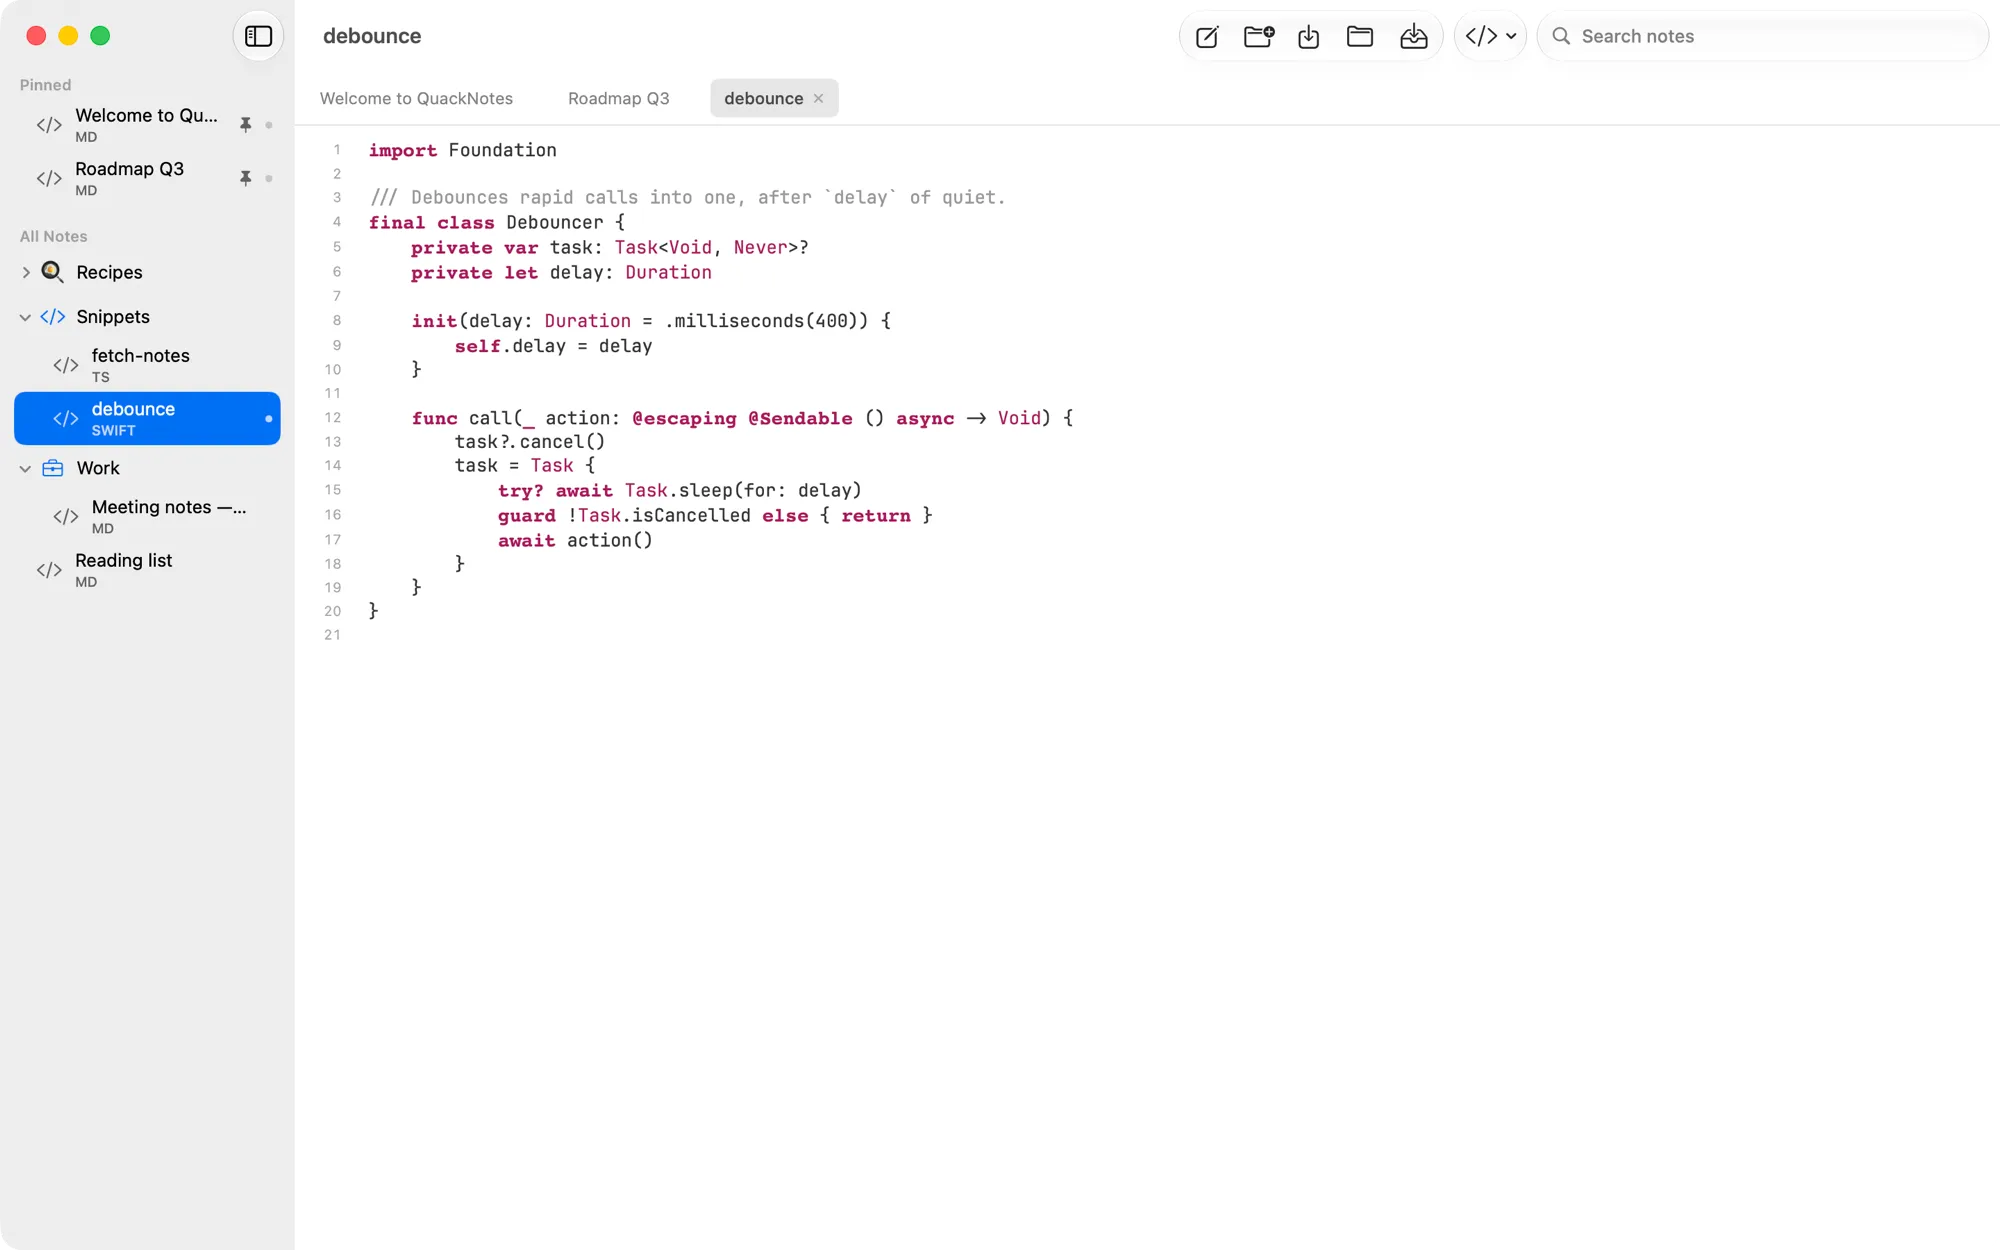Click the await action() line
The image size is (2000, 1250).
tap(575, 540)
